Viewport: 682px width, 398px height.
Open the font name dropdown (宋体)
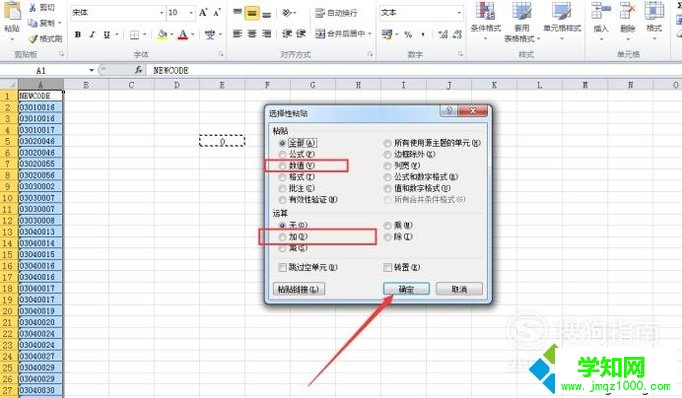pos(161,13)
